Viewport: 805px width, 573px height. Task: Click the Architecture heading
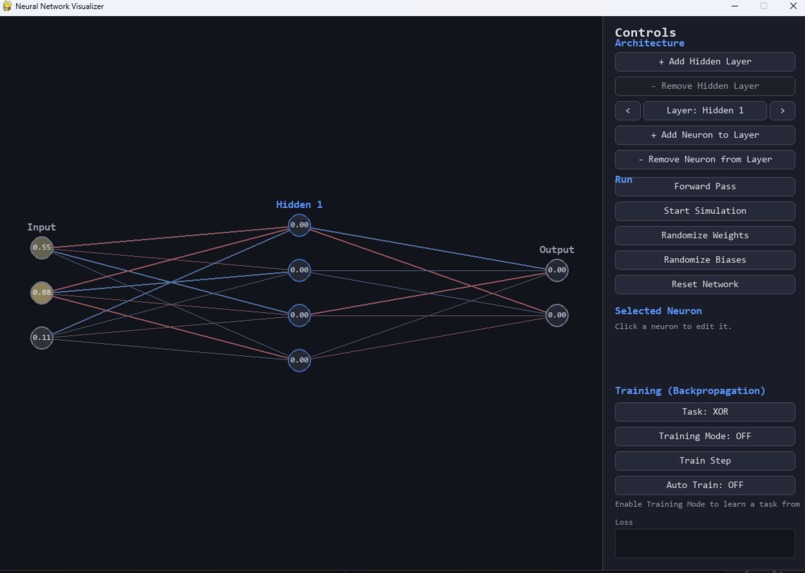tap(649, 43)
